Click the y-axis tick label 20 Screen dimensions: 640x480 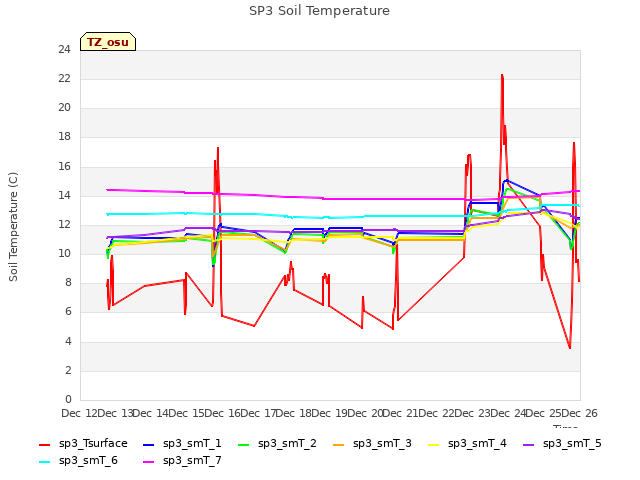[x=64, y=108]
